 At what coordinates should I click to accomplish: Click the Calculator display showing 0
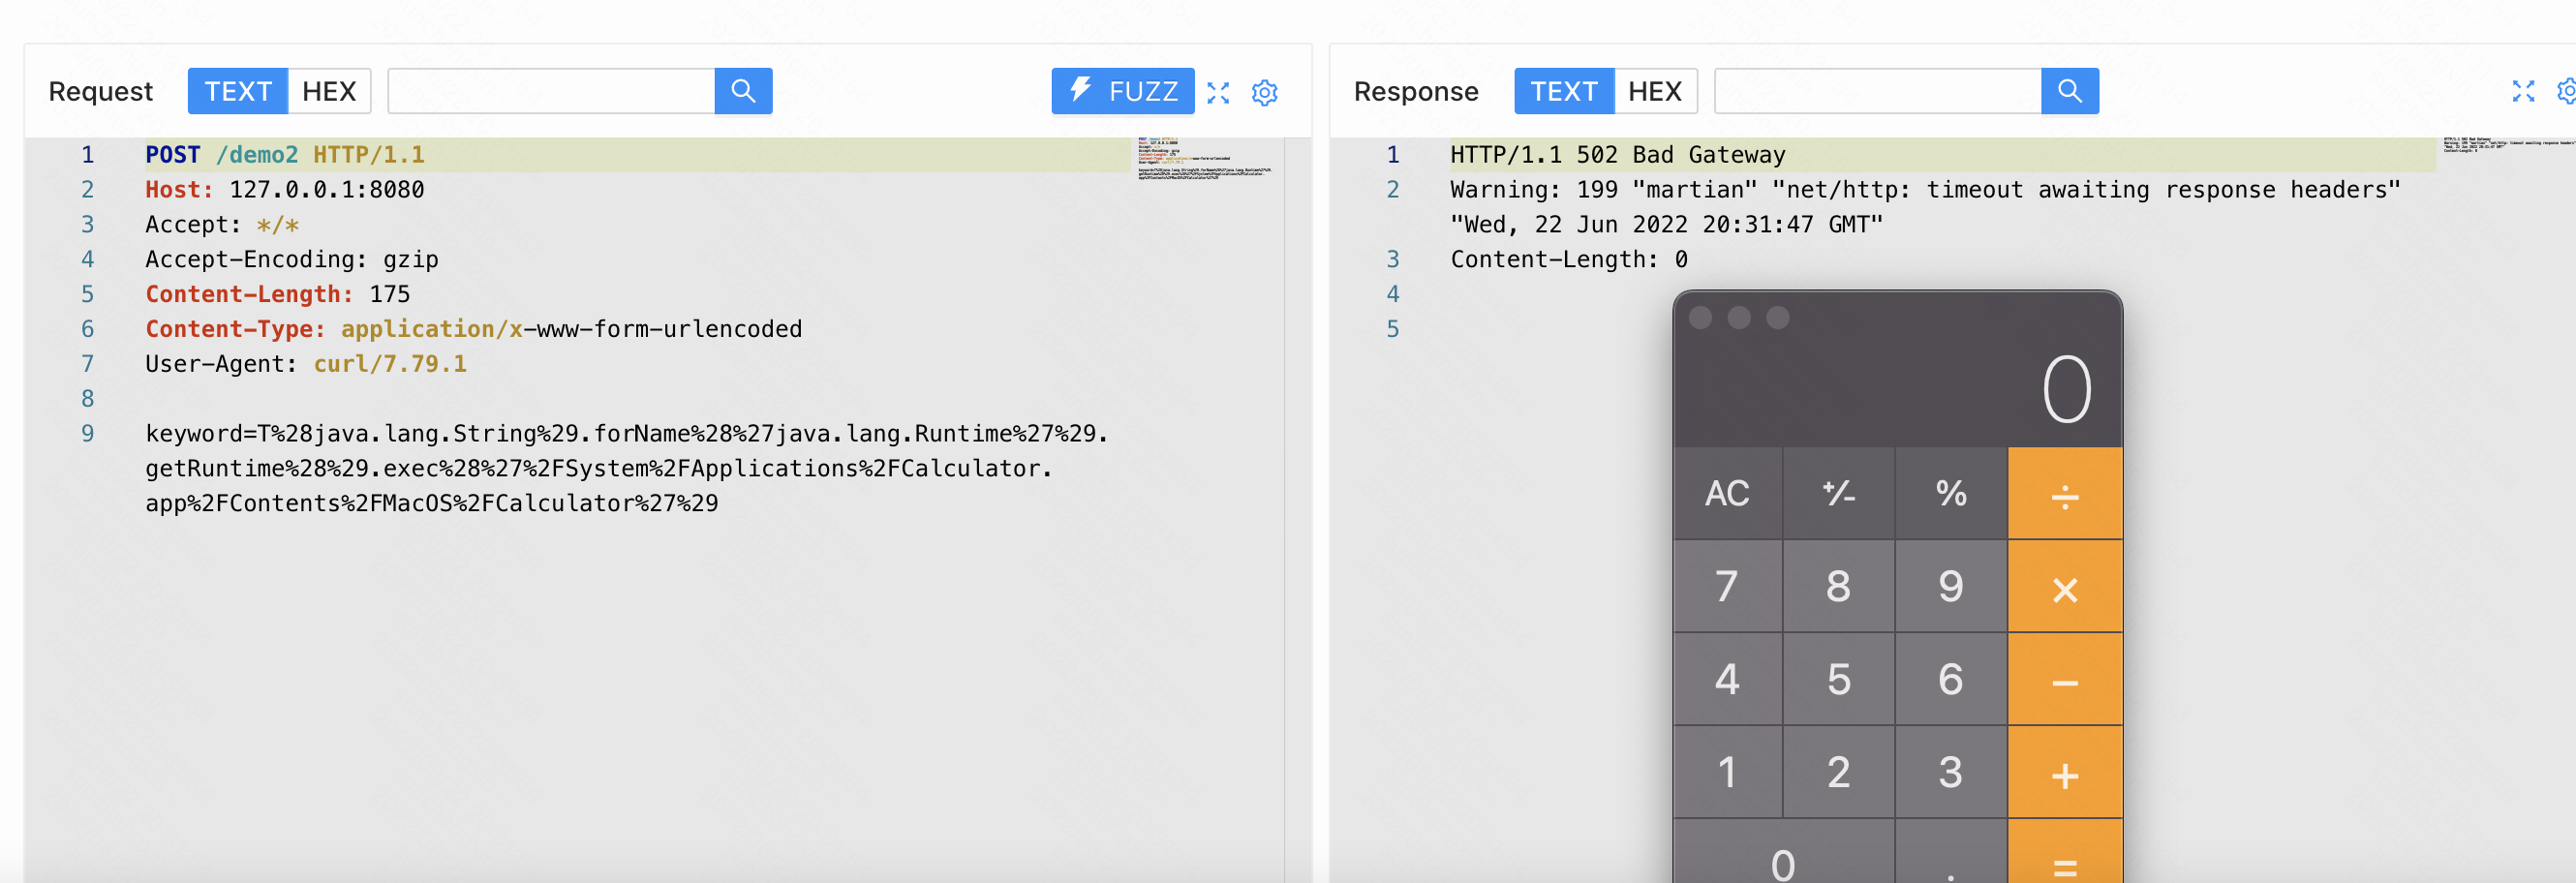coord(2066,389)
